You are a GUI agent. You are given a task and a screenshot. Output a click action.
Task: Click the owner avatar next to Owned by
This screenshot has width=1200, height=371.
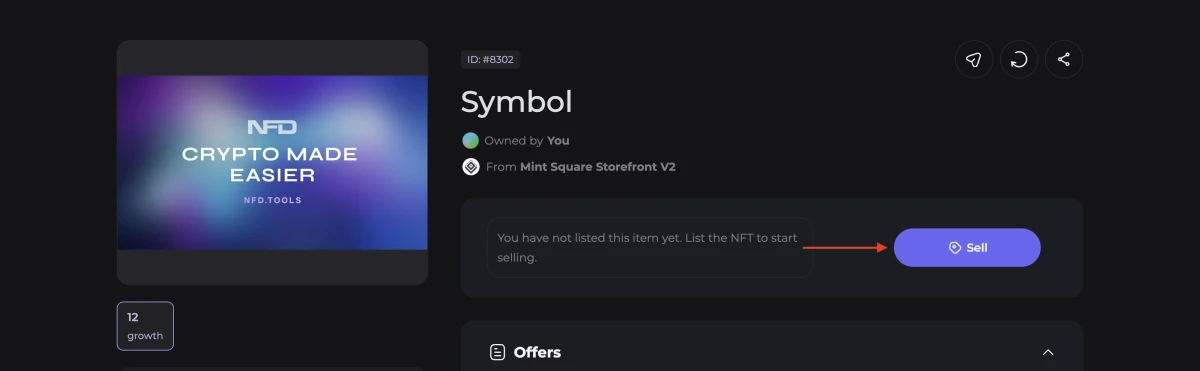470,141
